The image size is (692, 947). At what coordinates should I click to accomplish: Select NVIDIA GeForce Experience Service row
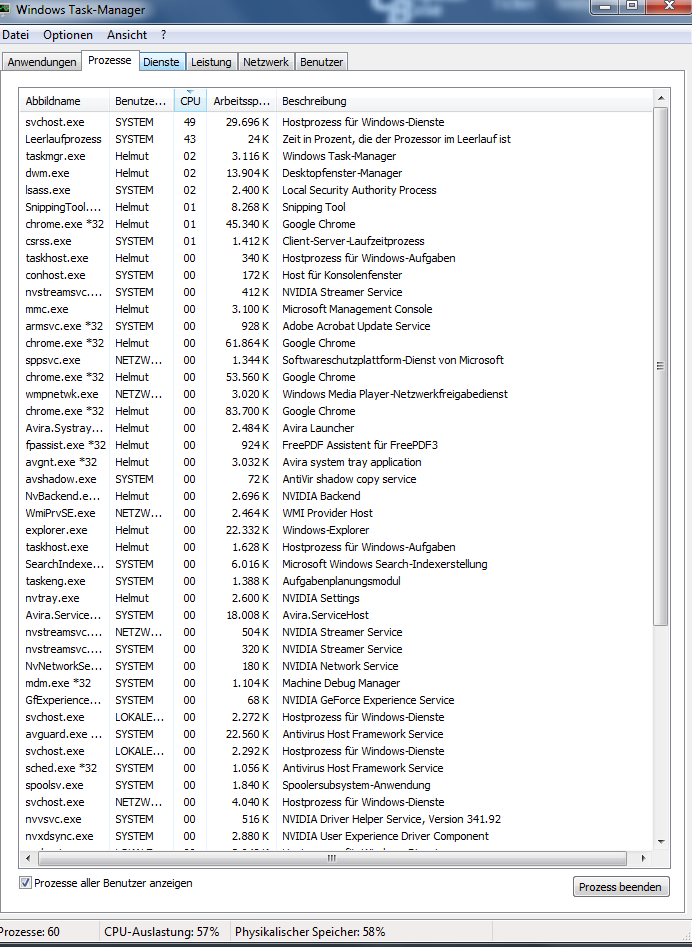pyautogui.click(x=336, y=700)
